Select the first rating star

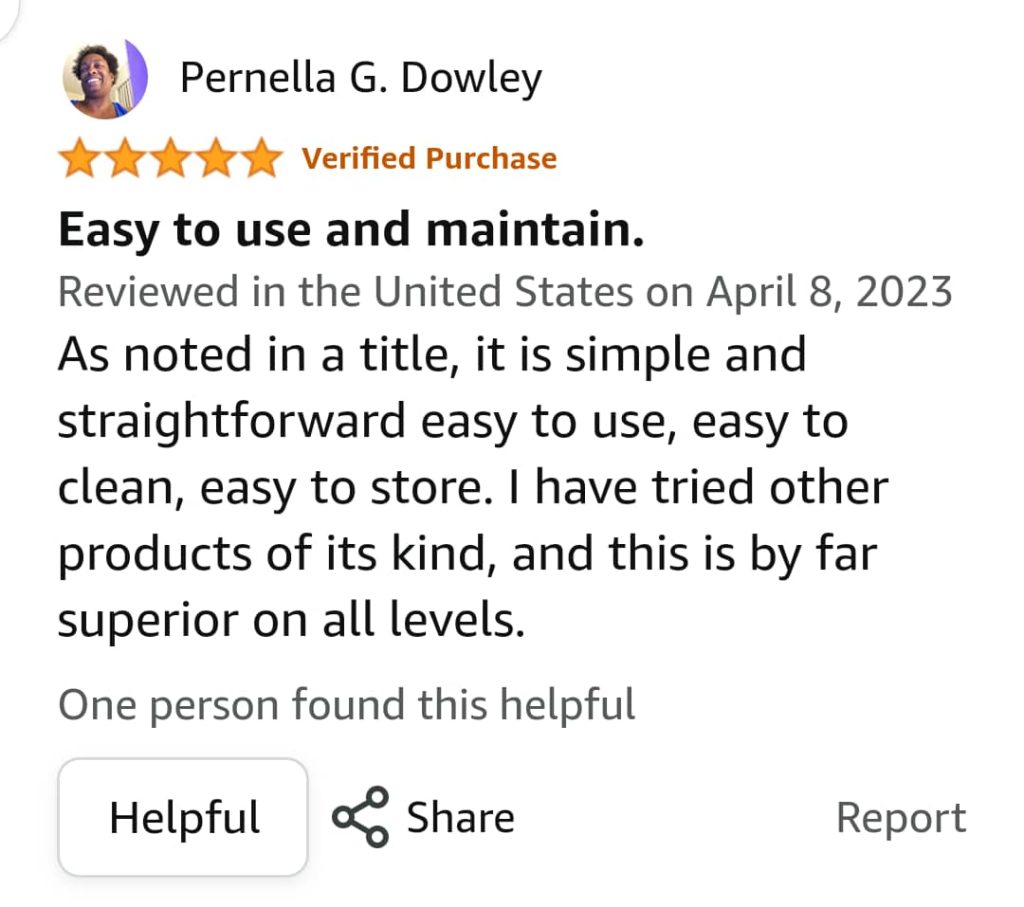click(x=81, y=158)
